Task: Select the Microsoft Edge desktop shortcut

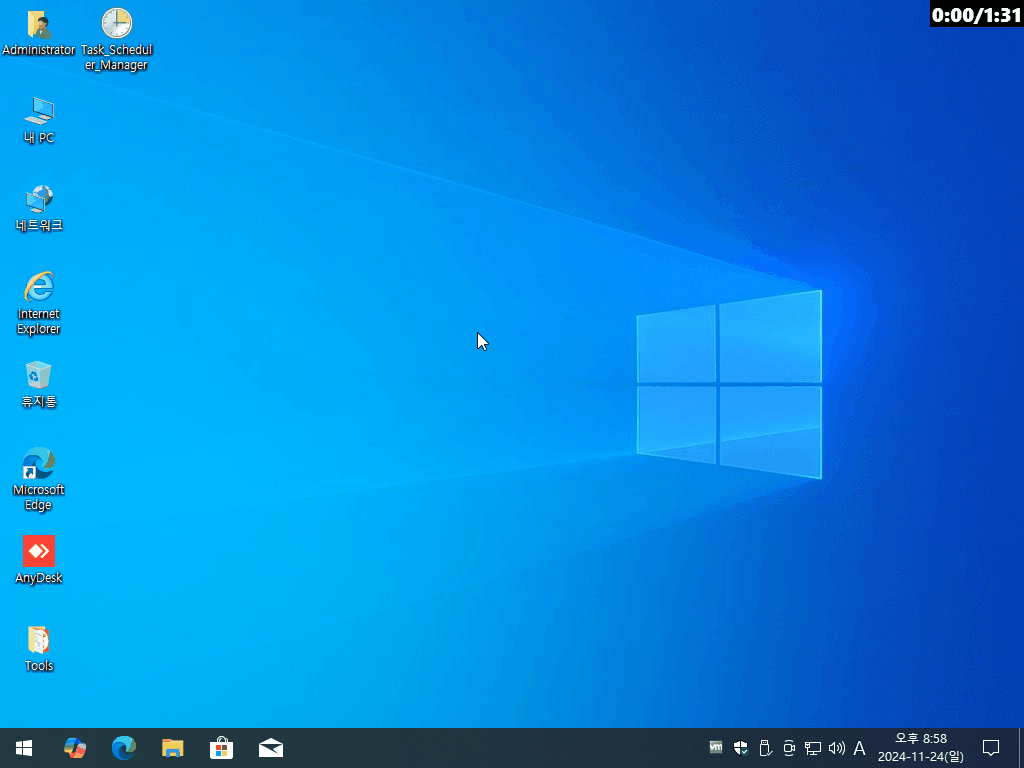Action: 39,479
